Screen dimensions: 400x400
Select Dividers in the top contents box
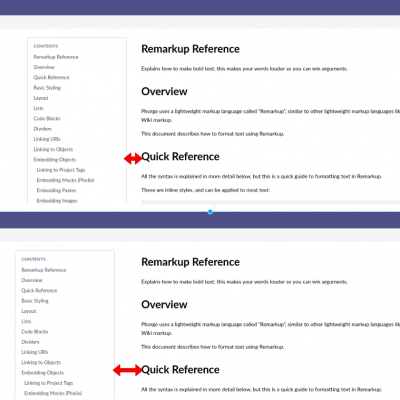tap(42, 129)
